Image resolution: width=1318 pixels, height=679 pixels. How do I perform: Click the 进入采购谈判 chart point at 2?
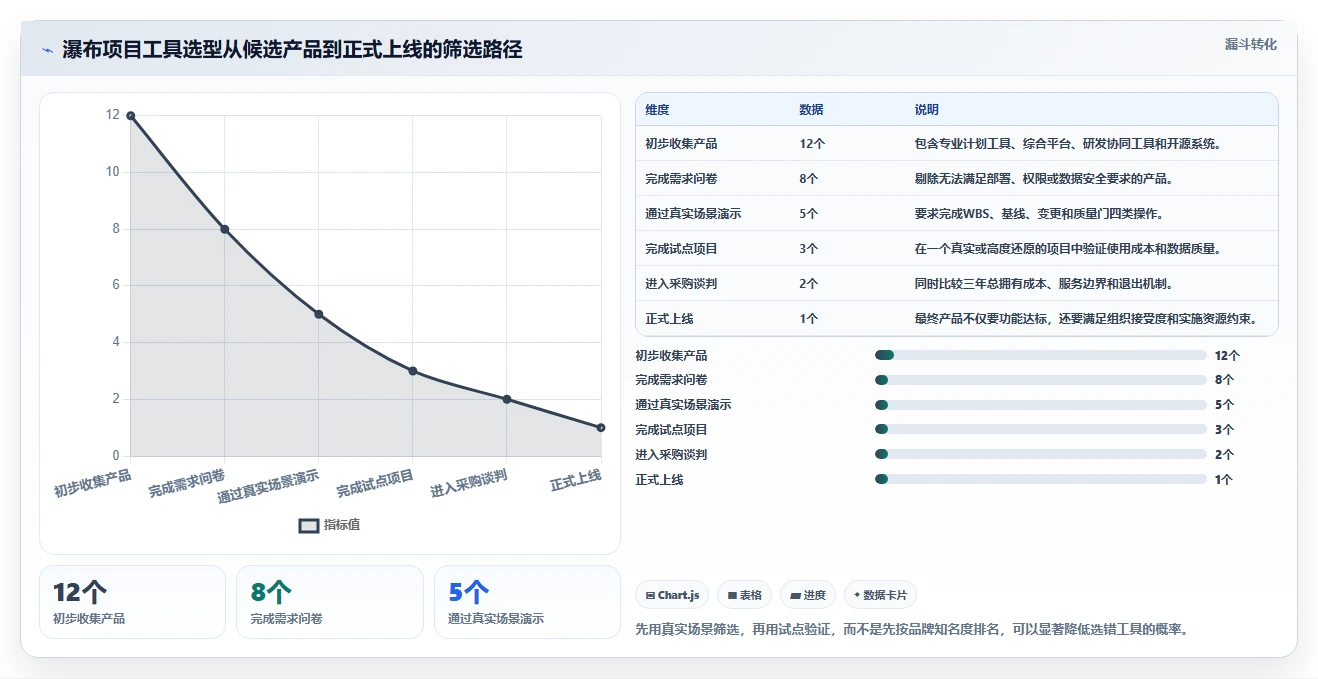click(x=507, y=399)
